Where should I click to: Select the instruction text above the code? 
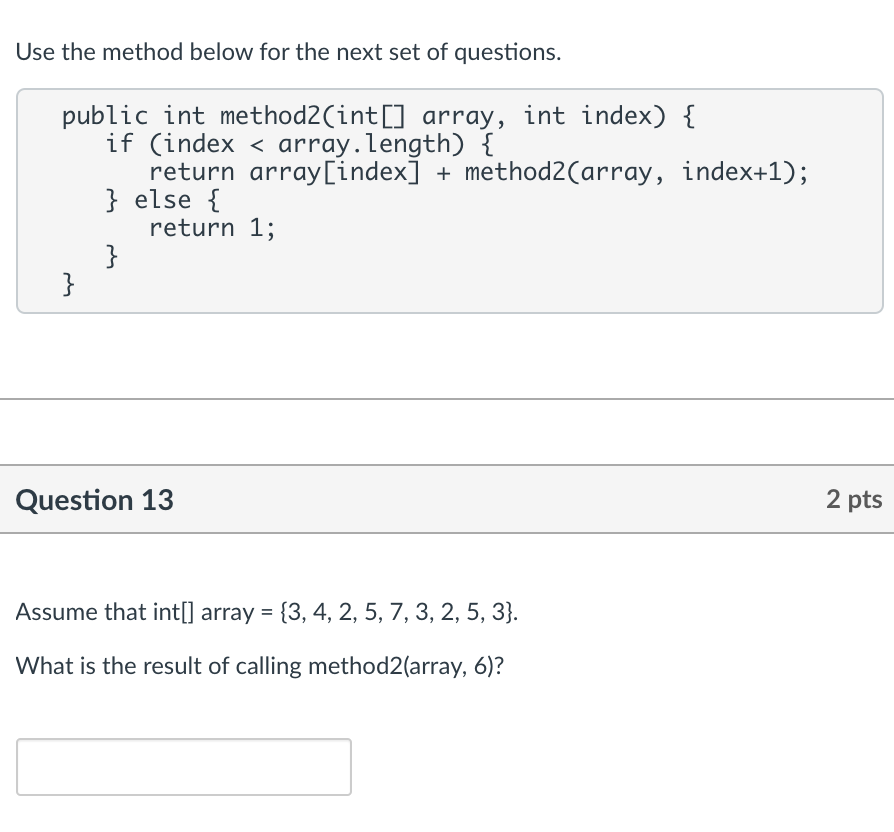288,52
